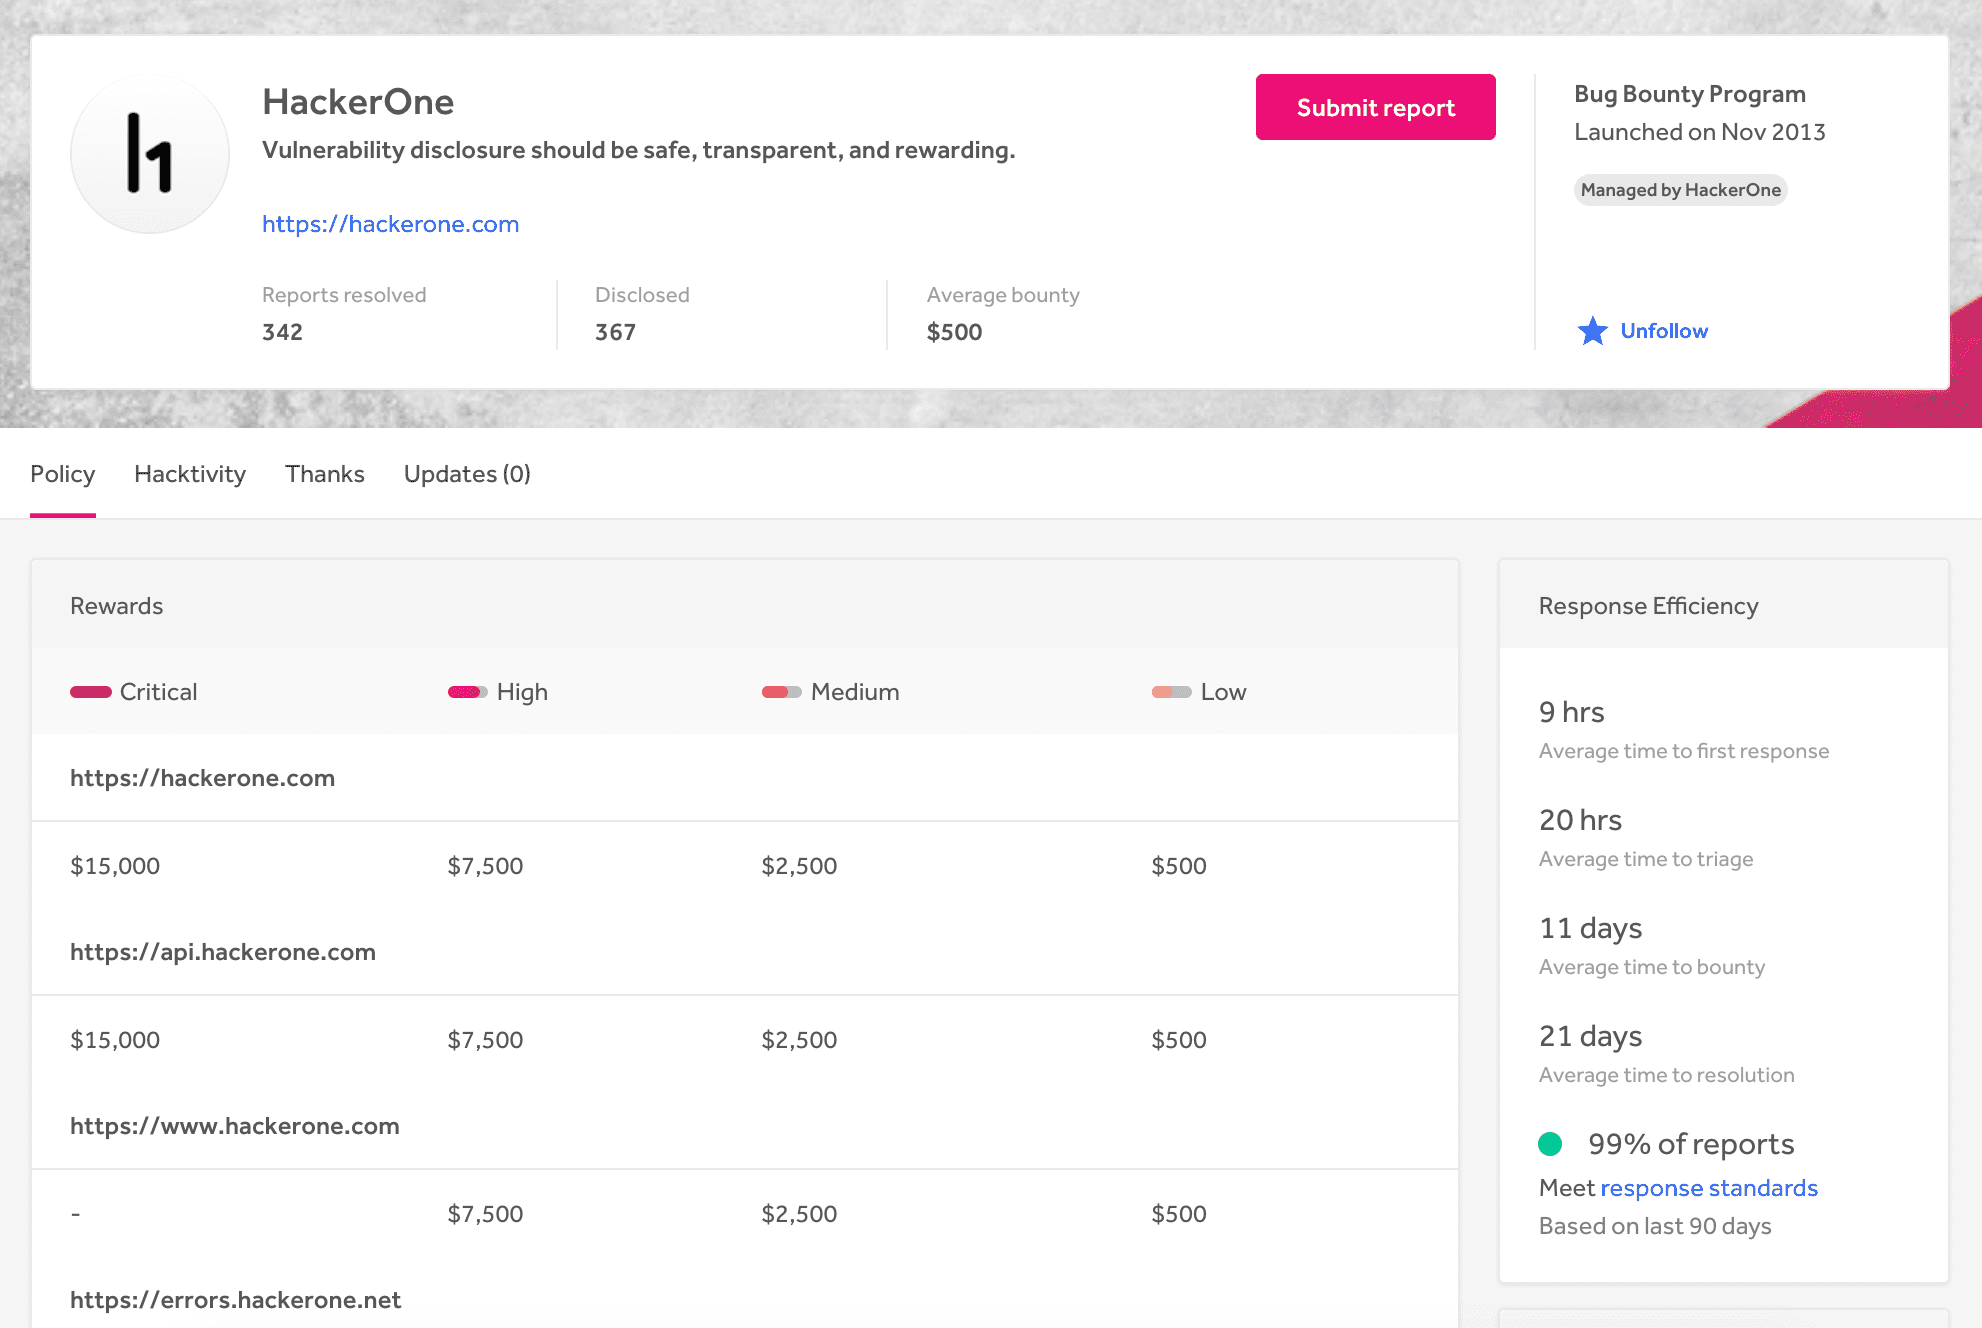Click the https://errors.hackerone.net asset row

click(235, 1300)
